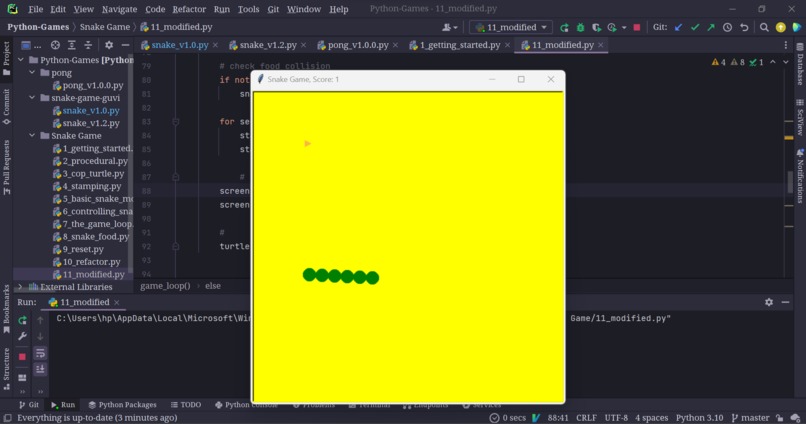Click the collapse all icon in Project panel

tap(88, 45)
